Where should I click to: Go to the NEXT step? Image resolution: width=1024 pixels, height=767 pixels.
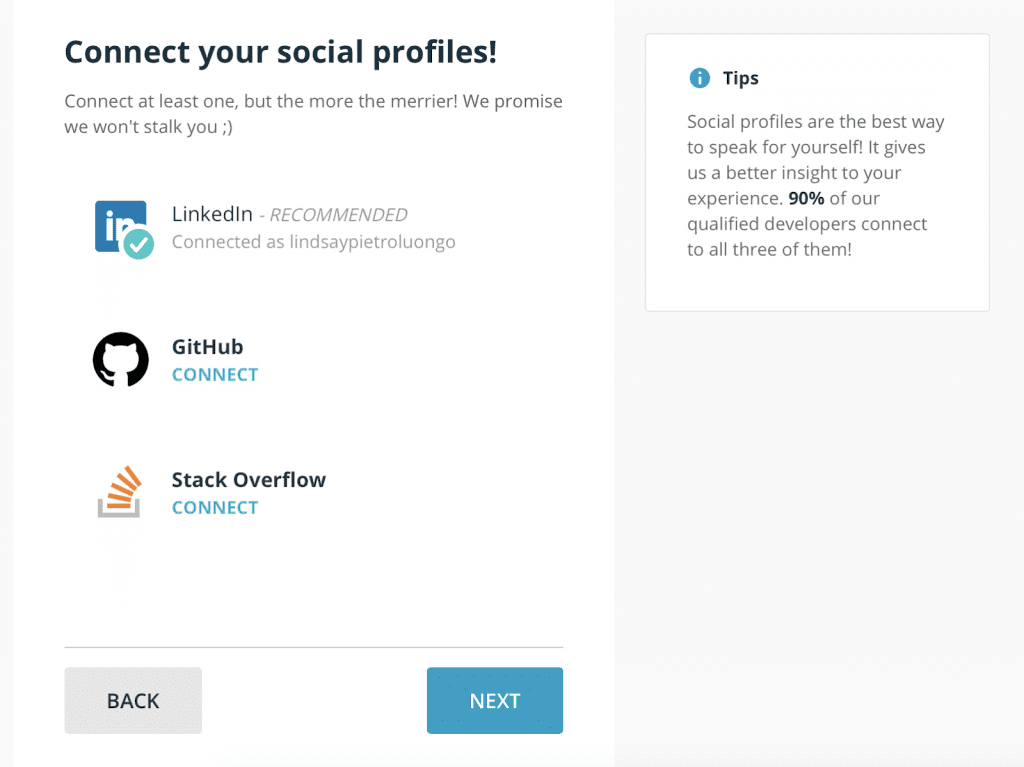click(495, 700)
